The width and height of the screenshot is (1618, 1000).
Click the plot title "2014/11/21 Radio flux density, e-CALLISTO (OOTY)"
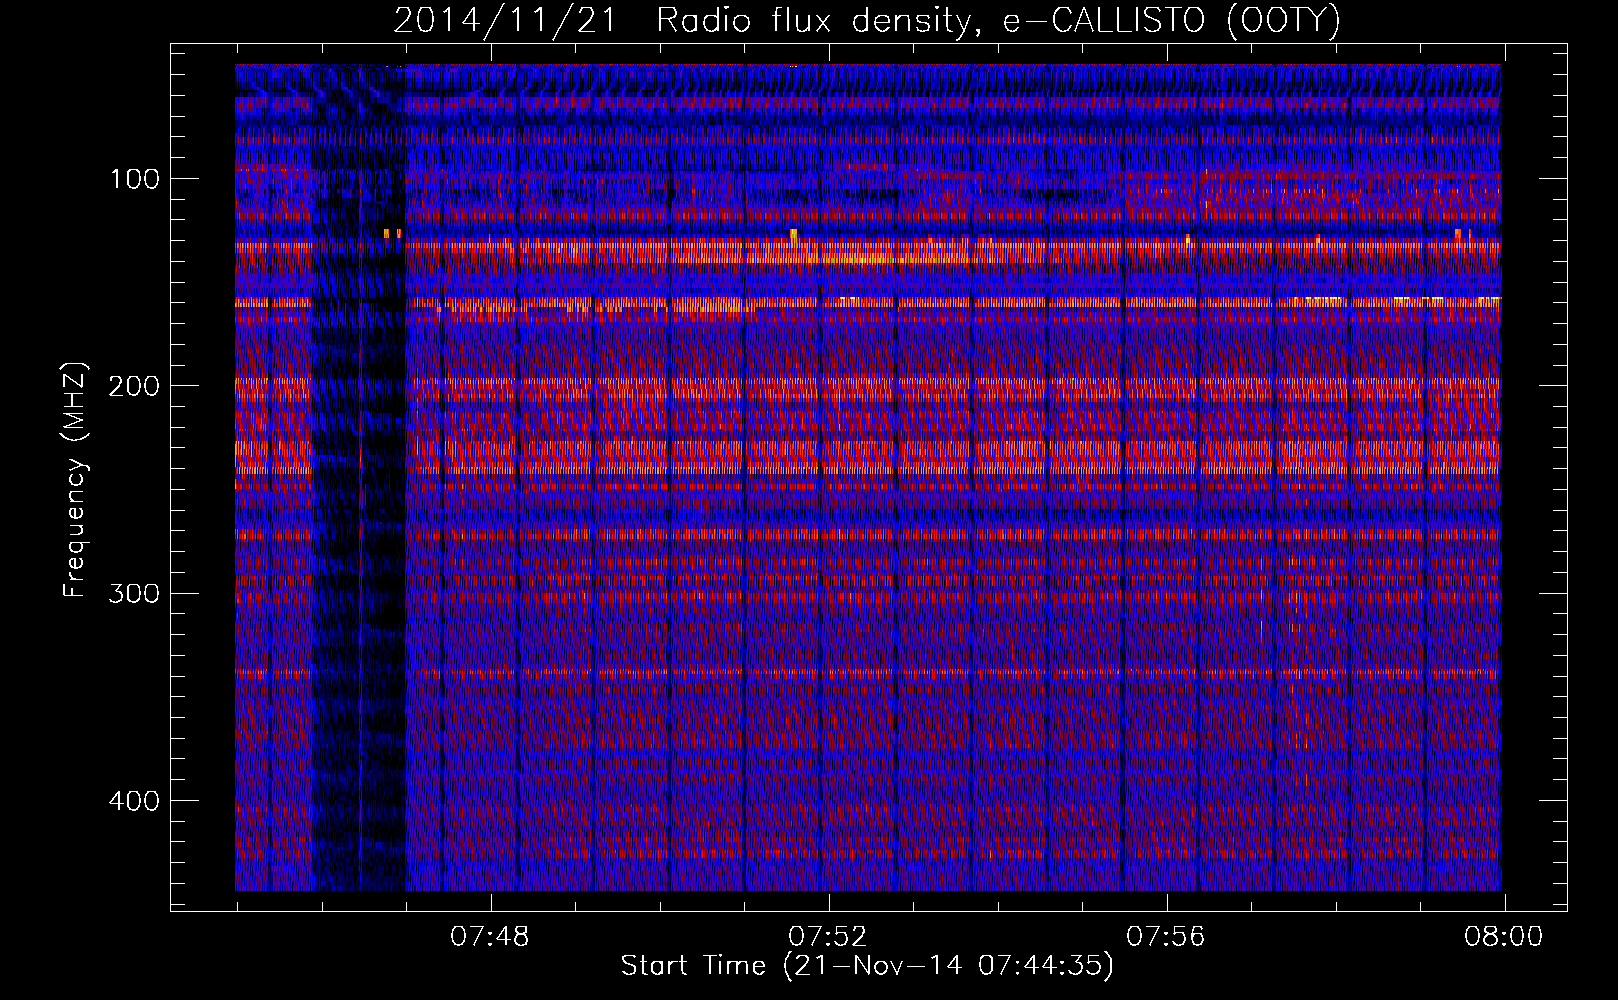tap(866, 20)
